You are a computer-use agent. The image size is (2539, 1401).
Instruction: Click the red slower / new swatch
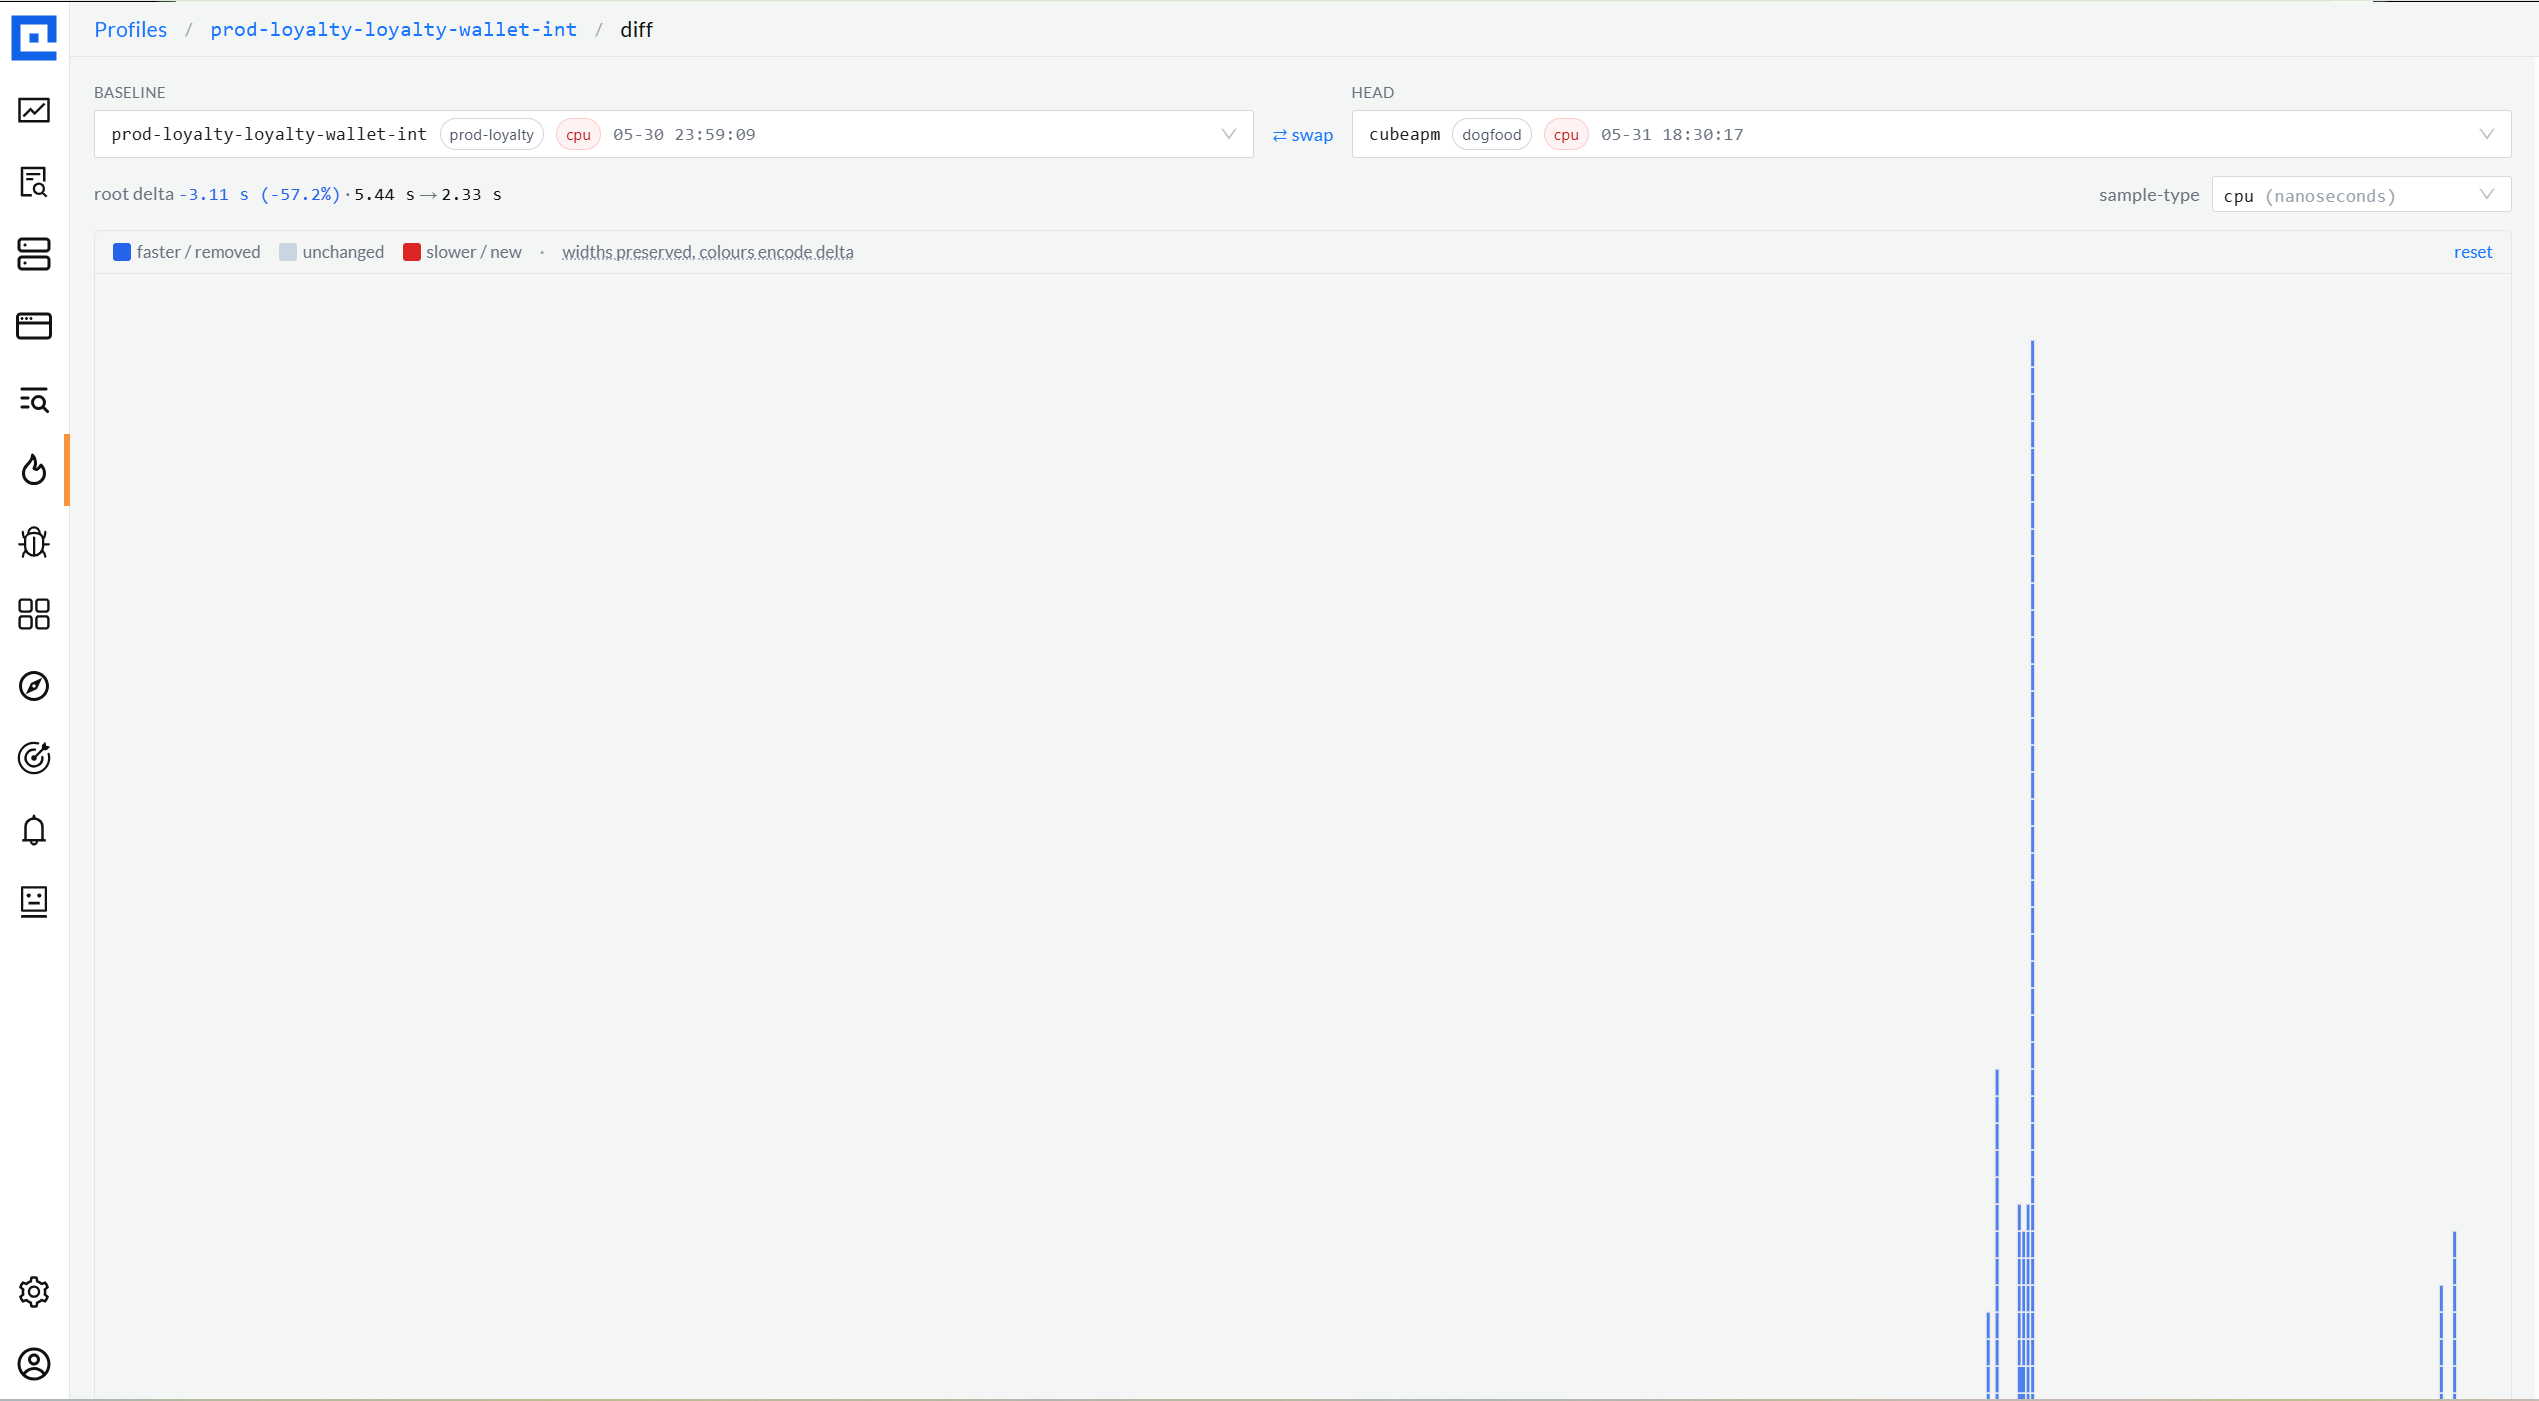tap(412, 252)
